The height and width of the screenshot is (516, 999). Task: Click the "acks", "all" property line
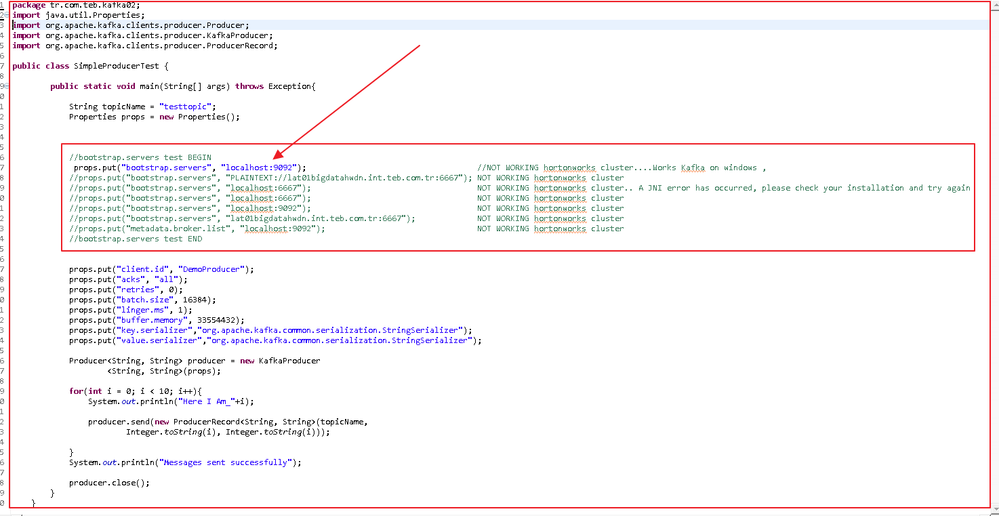pyautogui.click(x=129, y=280)
